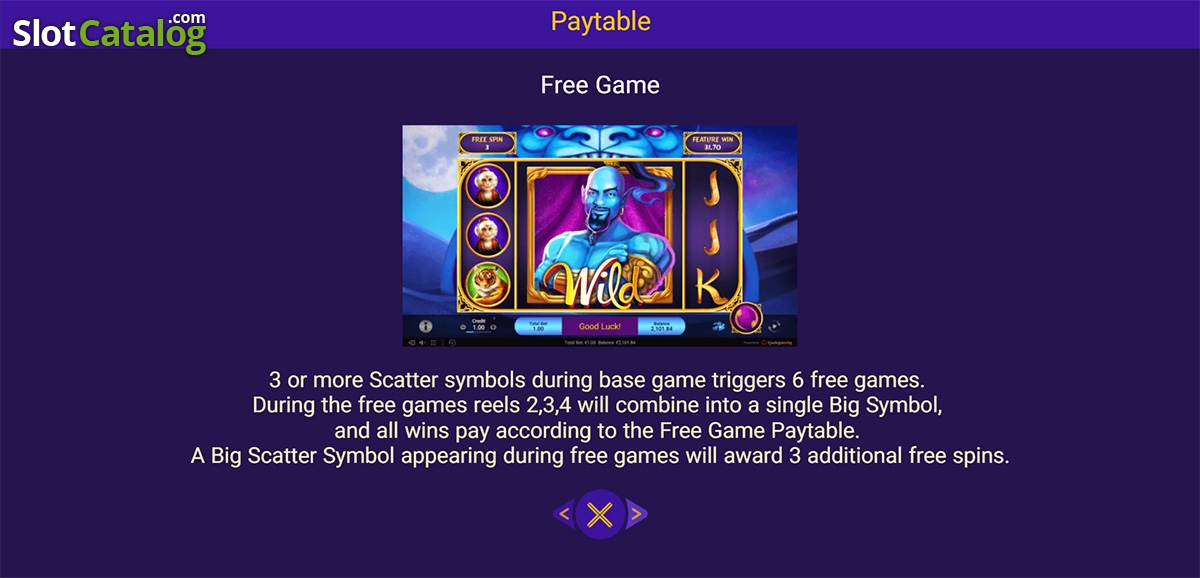1200x578 pixels.
Task: Click the Balance display in preview
Action: [661, 326]
